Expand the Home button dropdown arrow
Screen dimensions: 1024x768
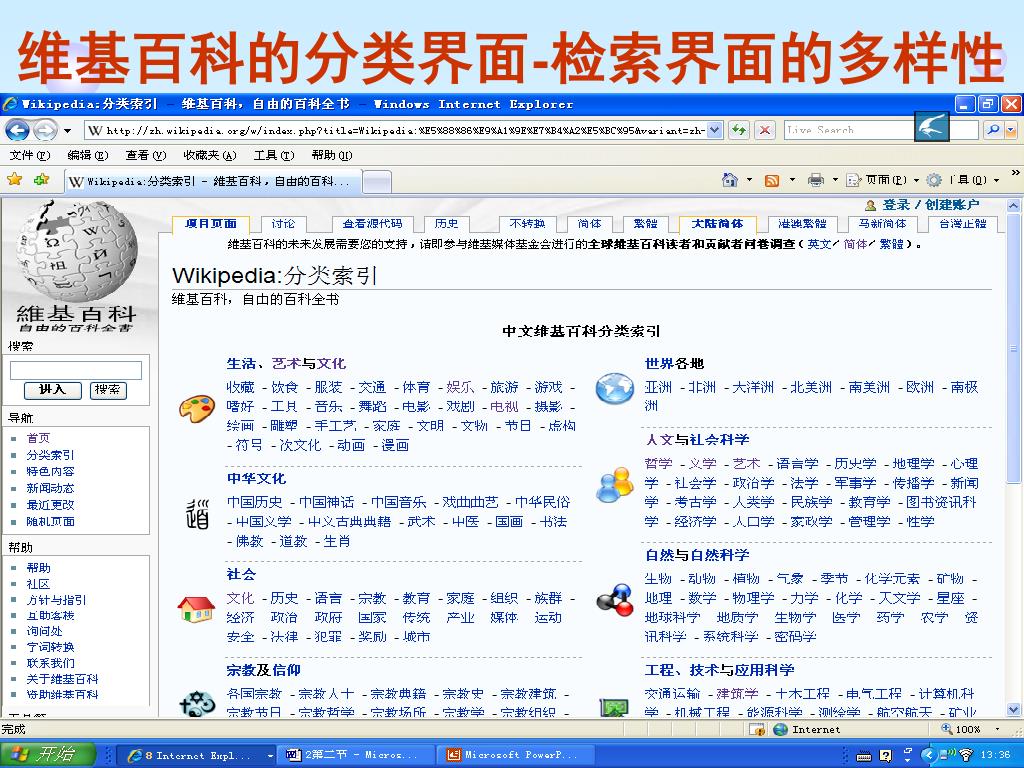749,180
